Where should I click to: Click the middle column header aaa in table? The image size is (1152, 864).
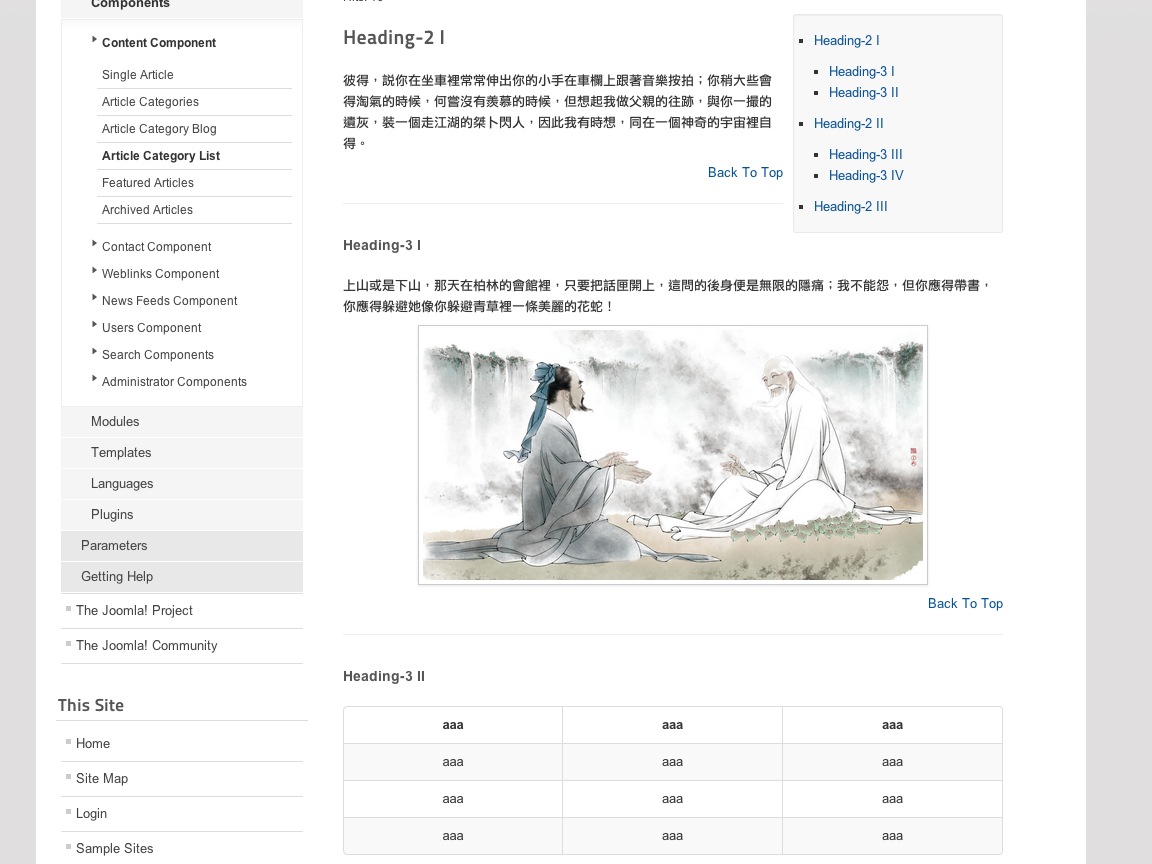point(672,725)
